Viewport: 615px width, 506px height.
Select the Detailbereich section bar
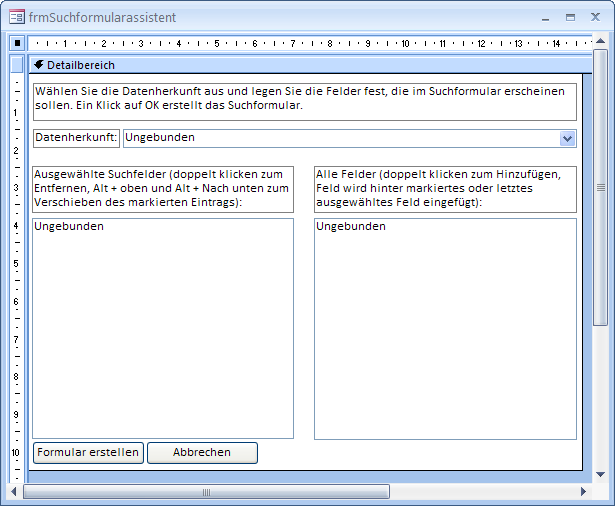pyautogui.click(x=300, y=65)
